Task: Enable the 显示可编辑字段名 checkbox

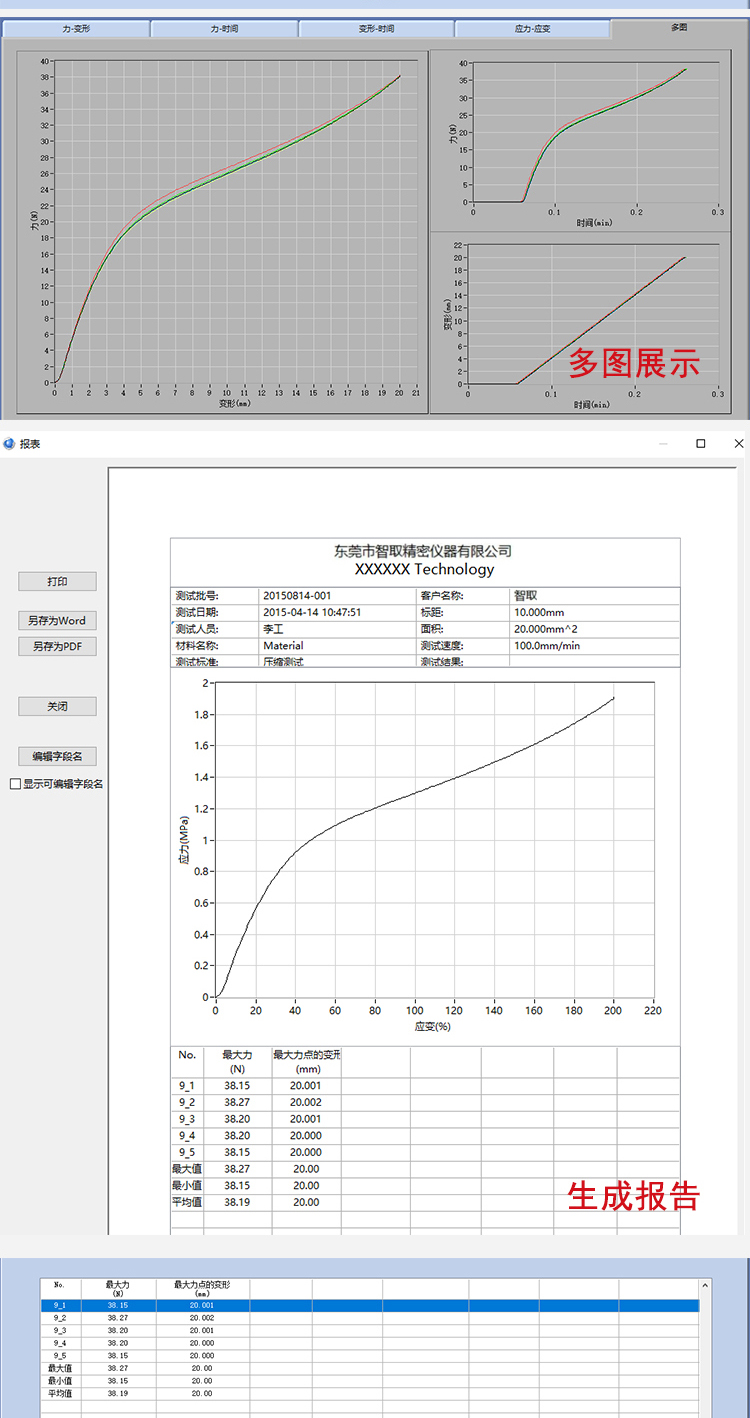Action: (15, 784)
